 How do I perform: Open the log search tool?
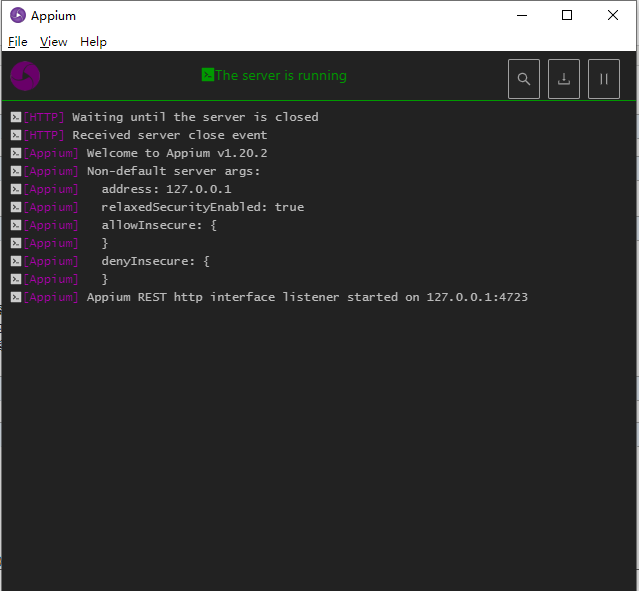(x=524, y=79)
